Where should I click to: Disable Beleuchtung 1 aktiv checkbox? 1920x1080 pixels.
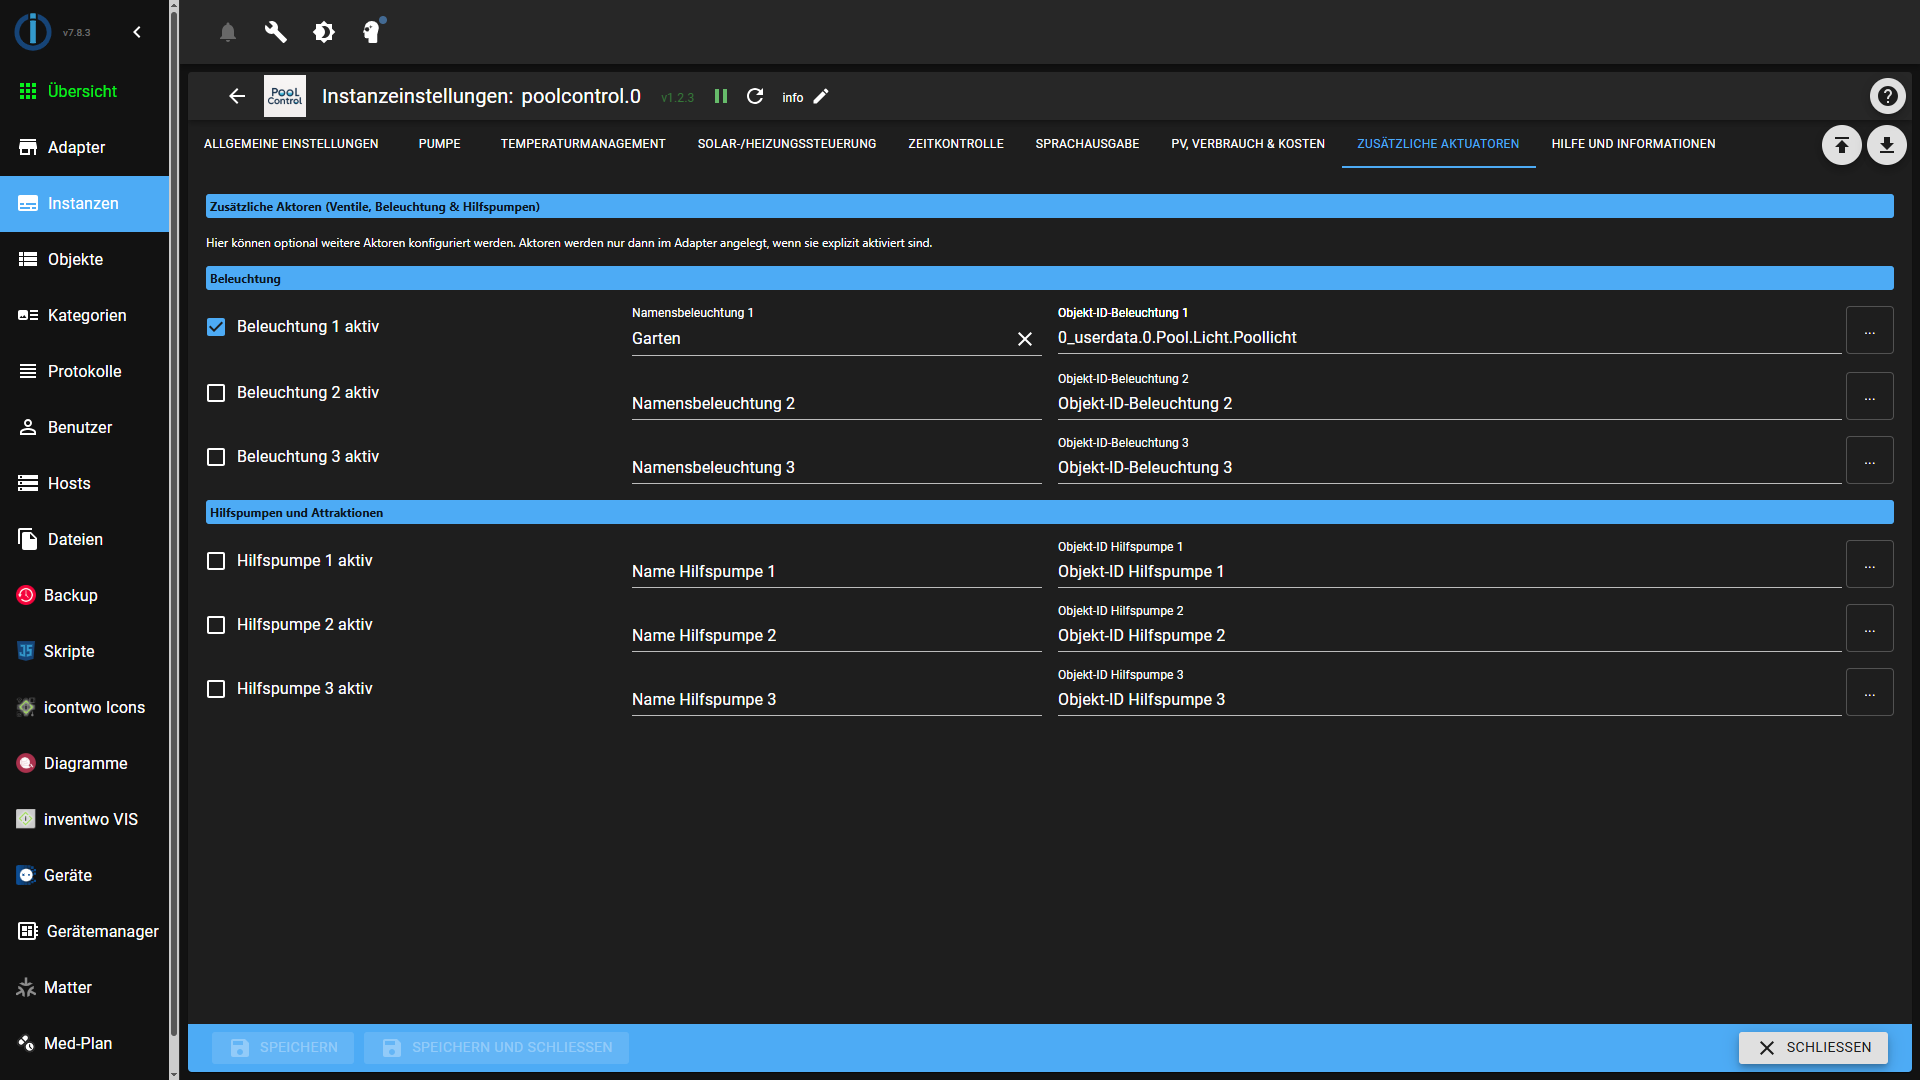pyautogui.click(x=215, y=326)
